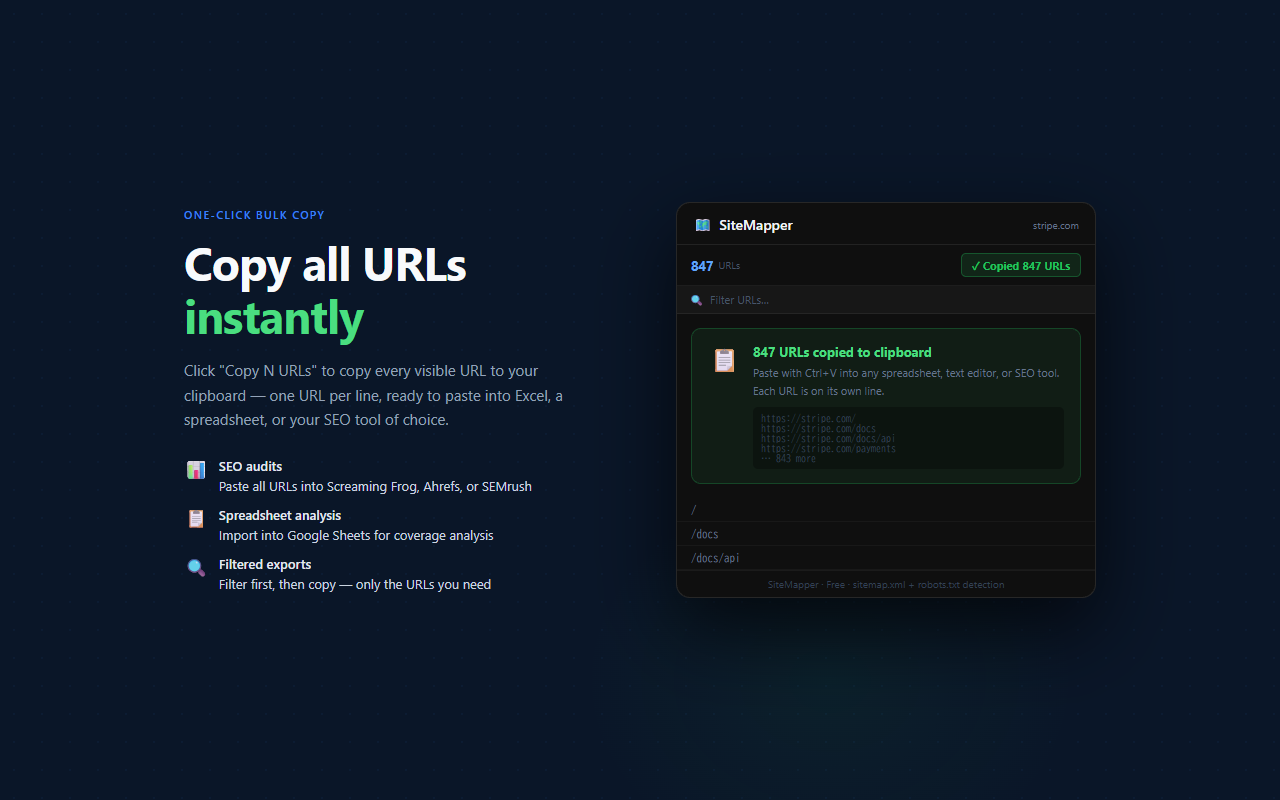Click the paragraph starting "Click Copy N URLs"
The image size is (1280, 800).
pyautogui.click(x=373, y=395)
